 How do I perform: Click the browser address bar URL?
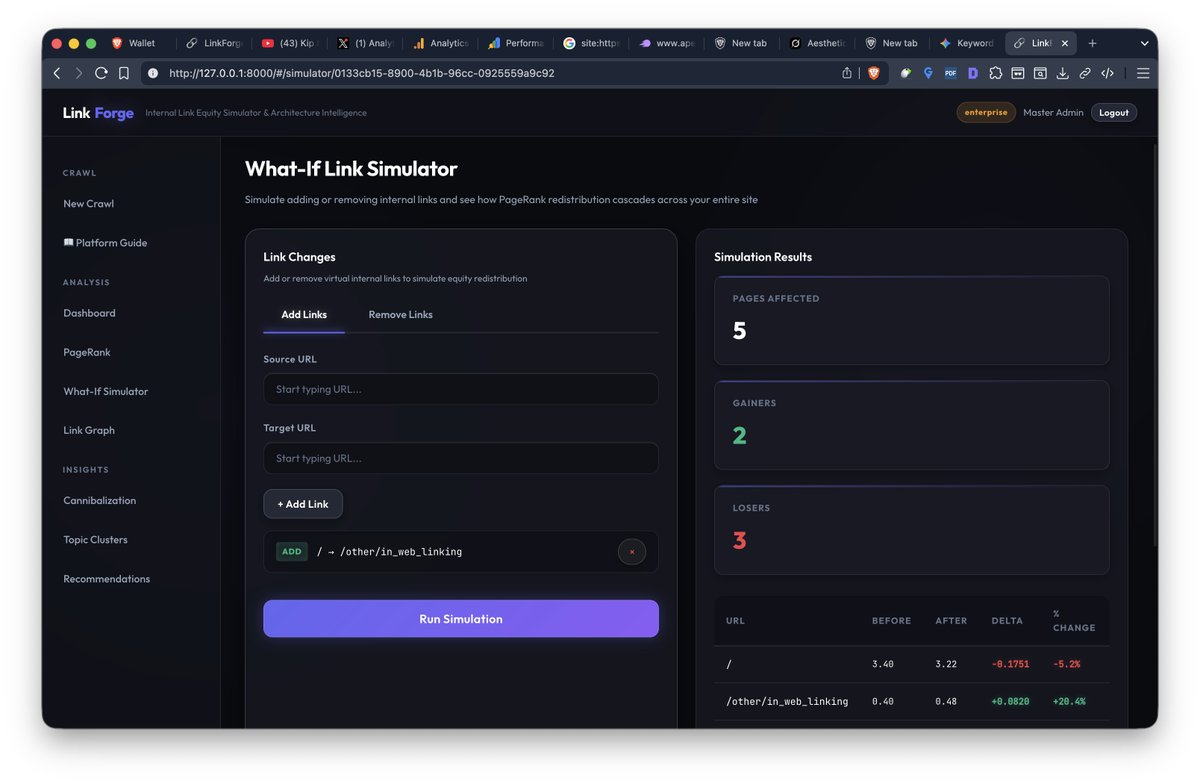tap(361, 73)
